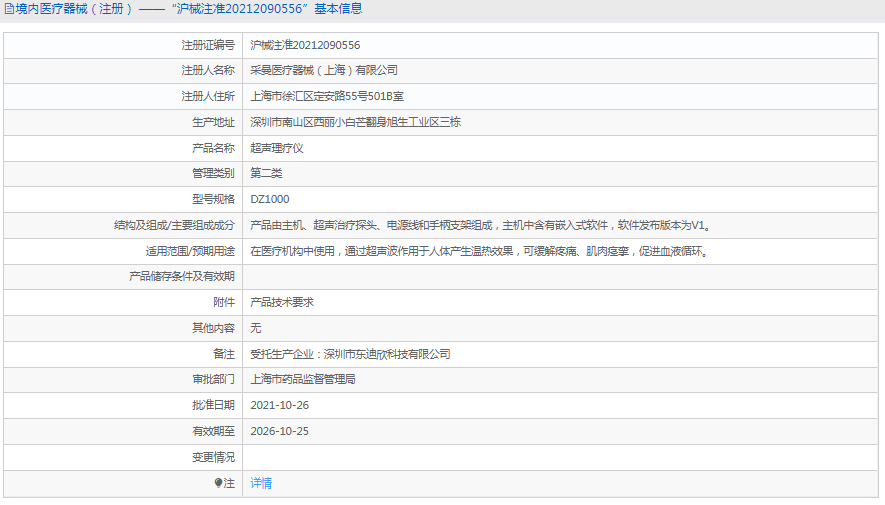This screenshot has width=885, height=505.
Task: Click the structure description starting 产品由主机
Action: [x=481, y=225]
